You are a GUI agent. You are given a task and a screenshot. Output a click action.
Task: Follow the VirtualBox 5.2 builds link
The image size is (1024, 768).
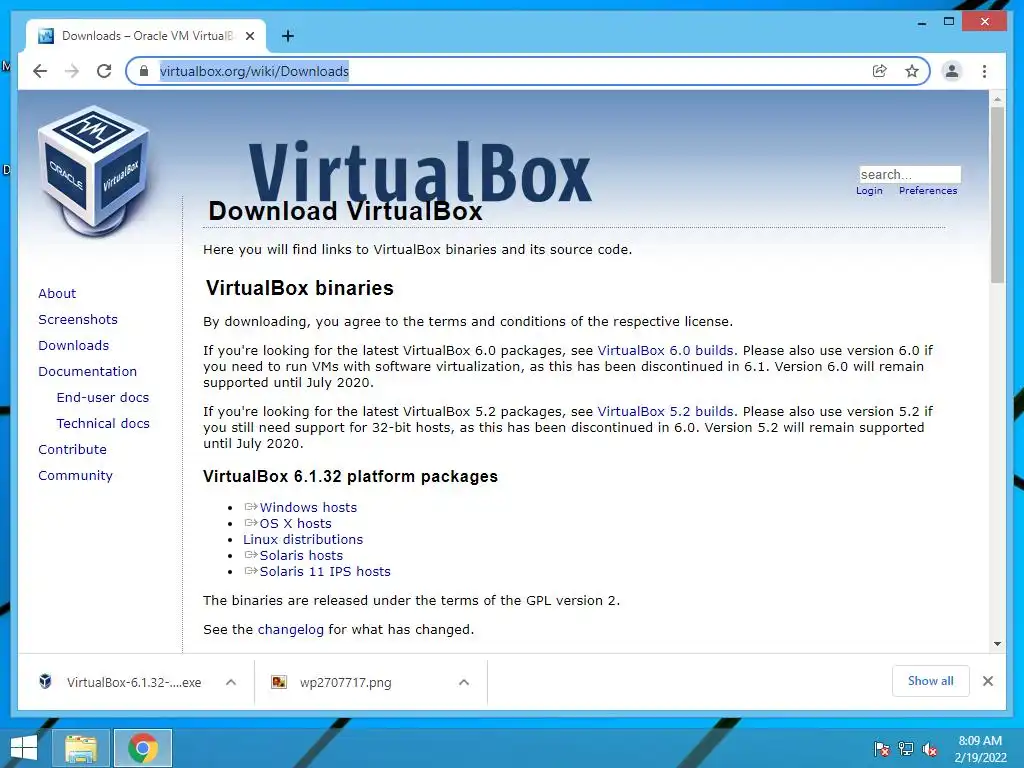[x=665, y=412]
